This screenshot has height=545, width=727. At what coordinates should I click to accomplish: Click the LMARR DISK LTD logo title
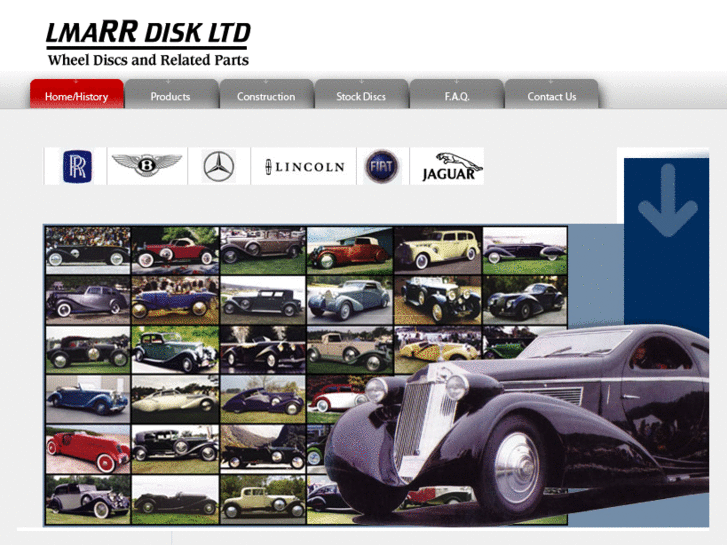pyautogui.click(x=148, y=34)
